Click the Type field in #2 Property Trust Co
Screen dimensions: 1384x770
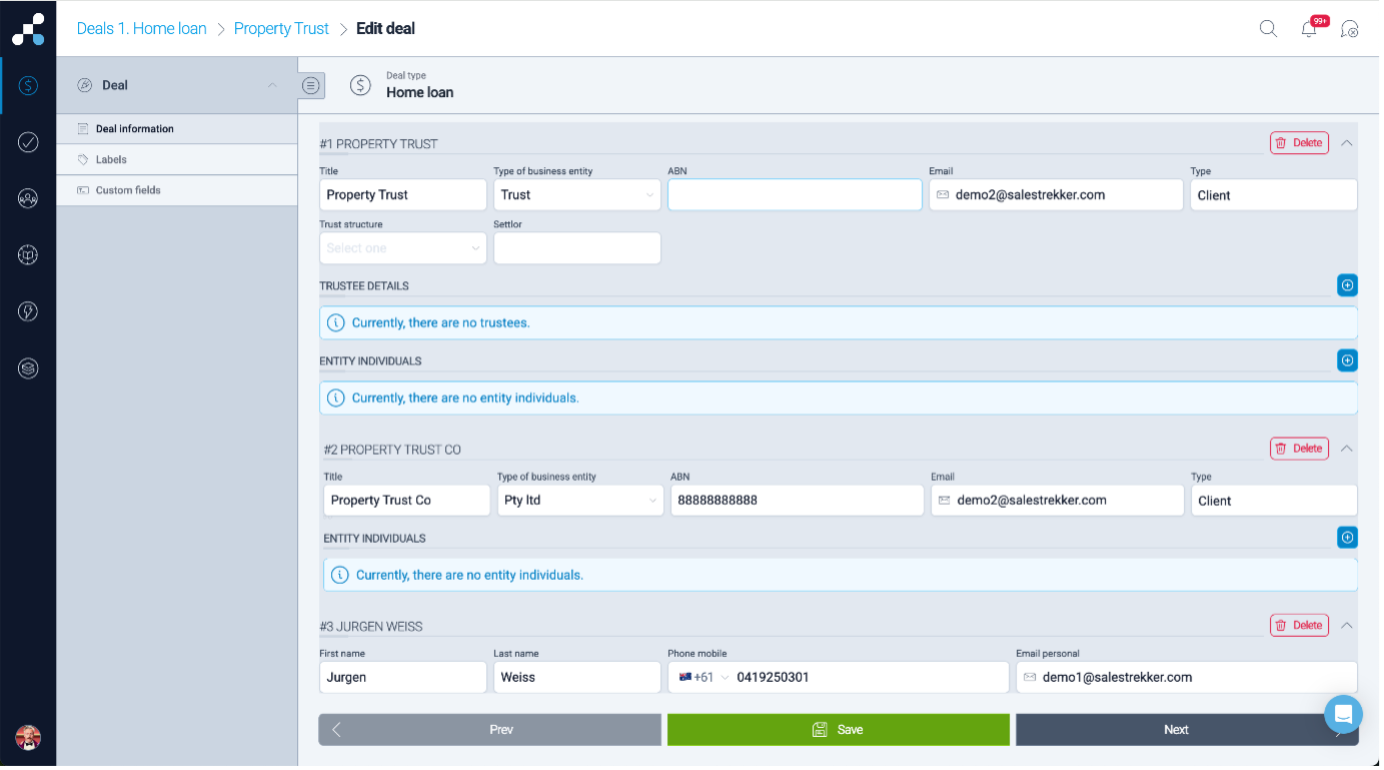click(1274, 500)
